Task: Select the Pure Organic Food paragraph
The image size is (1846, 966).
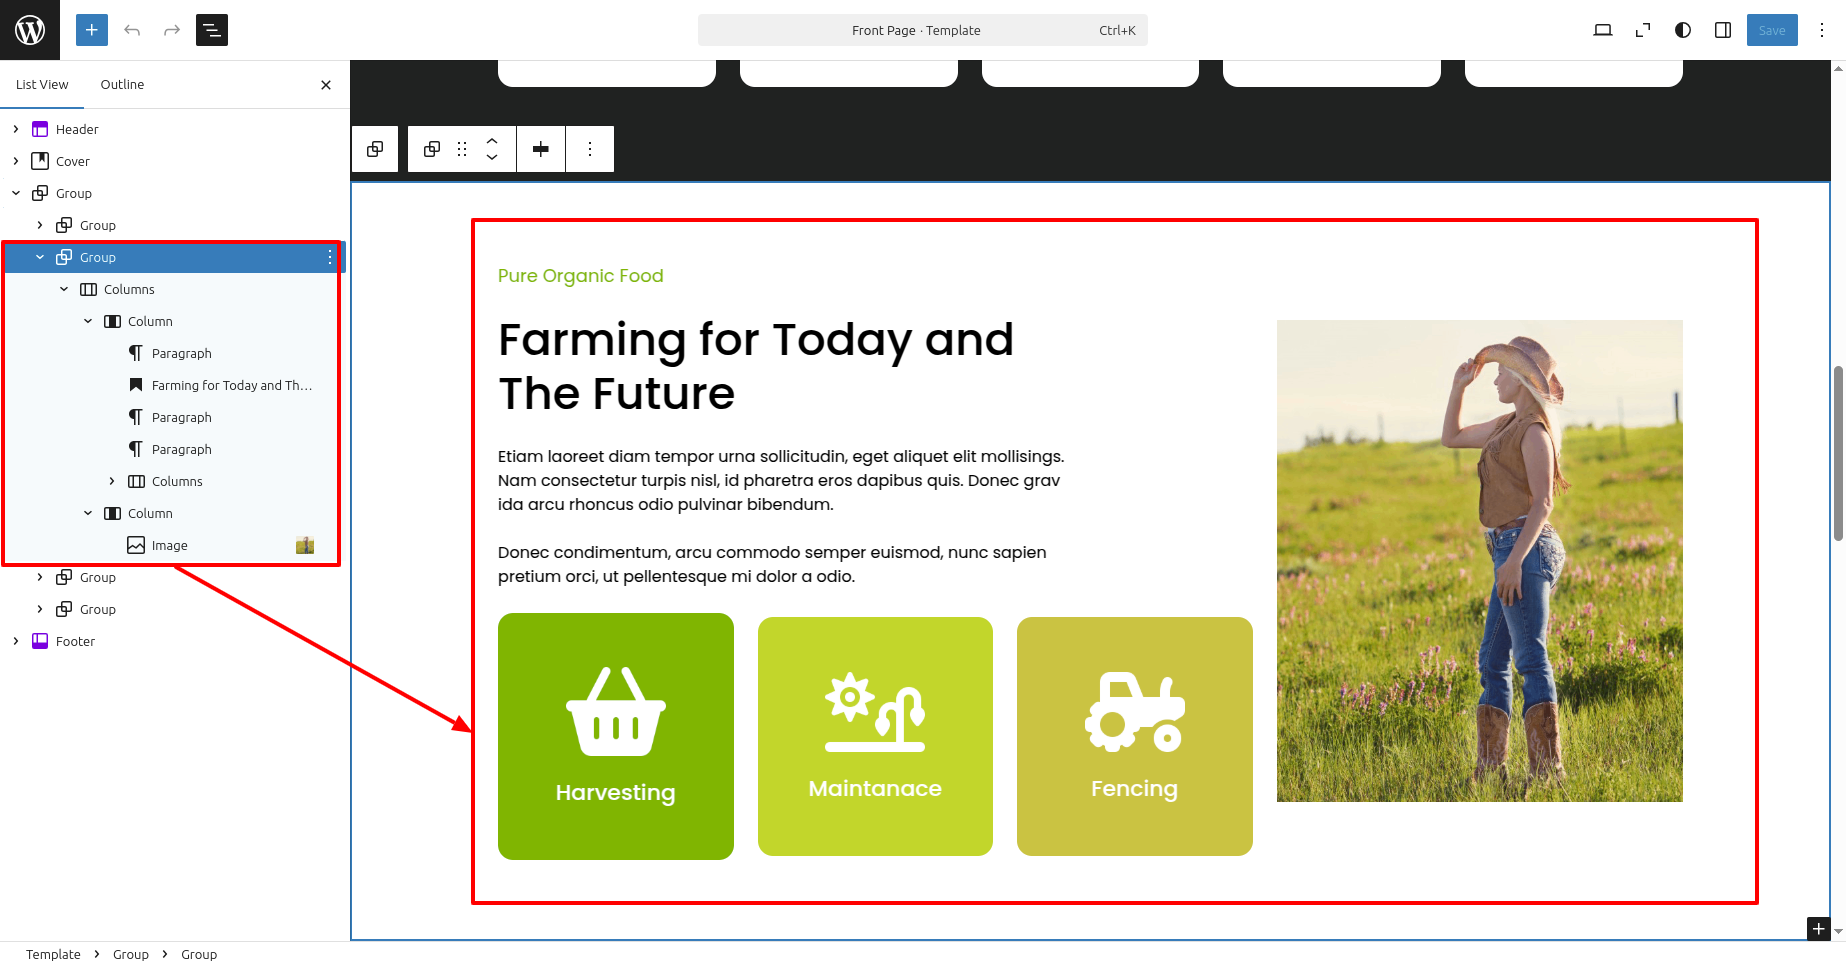Action: point(581,276)
